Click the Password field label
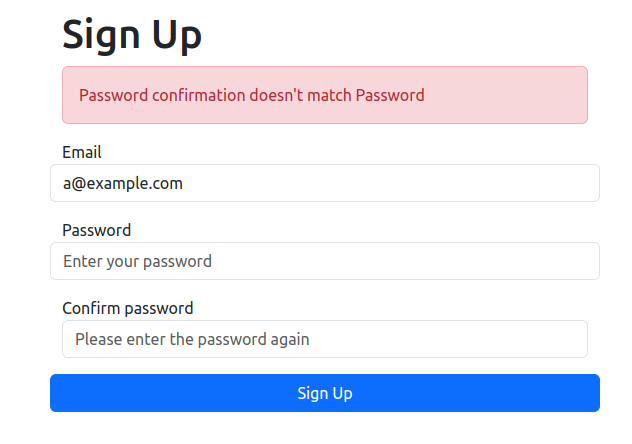The image size is (632, 444). point(96,230)
